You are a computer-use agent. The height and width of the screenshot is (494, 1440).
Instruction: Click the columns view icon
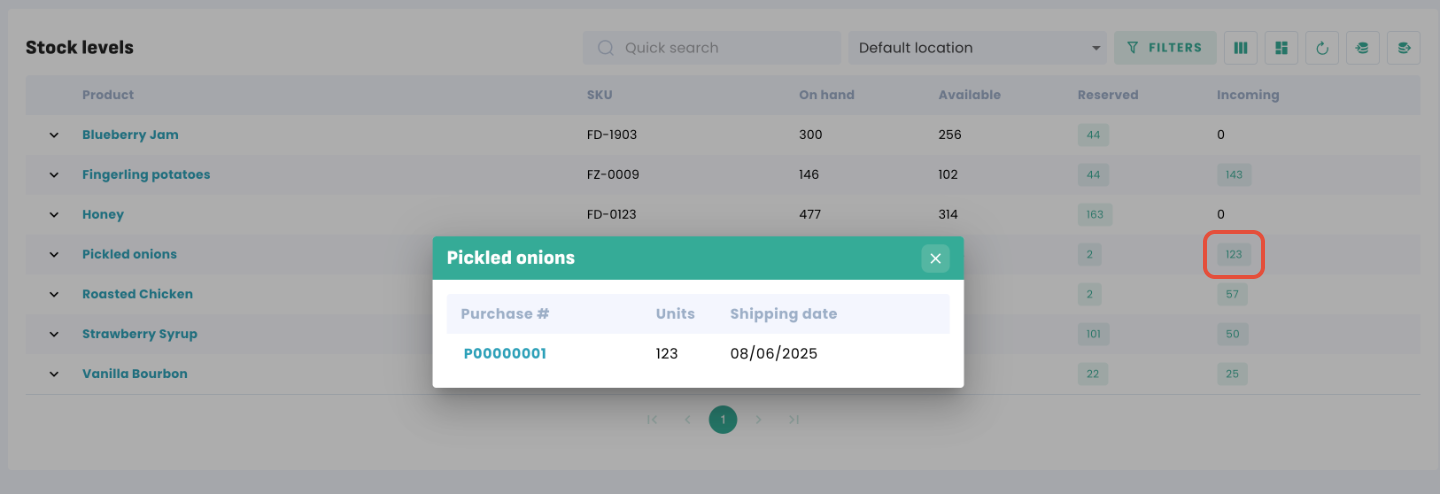[x=1241, y=47]
